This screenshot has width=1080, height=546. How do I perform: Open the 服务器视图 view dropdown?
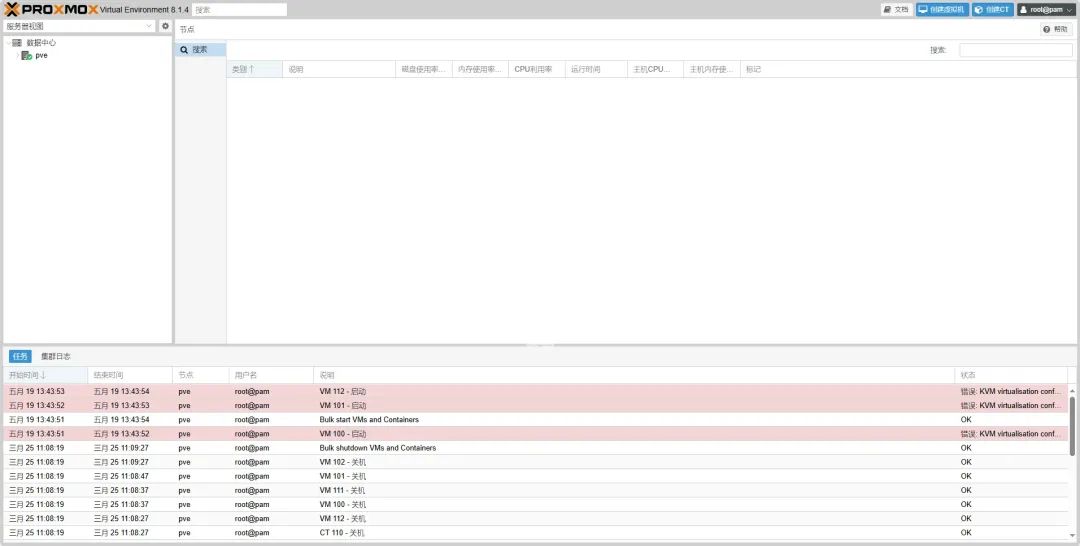(x=80, y=26)
